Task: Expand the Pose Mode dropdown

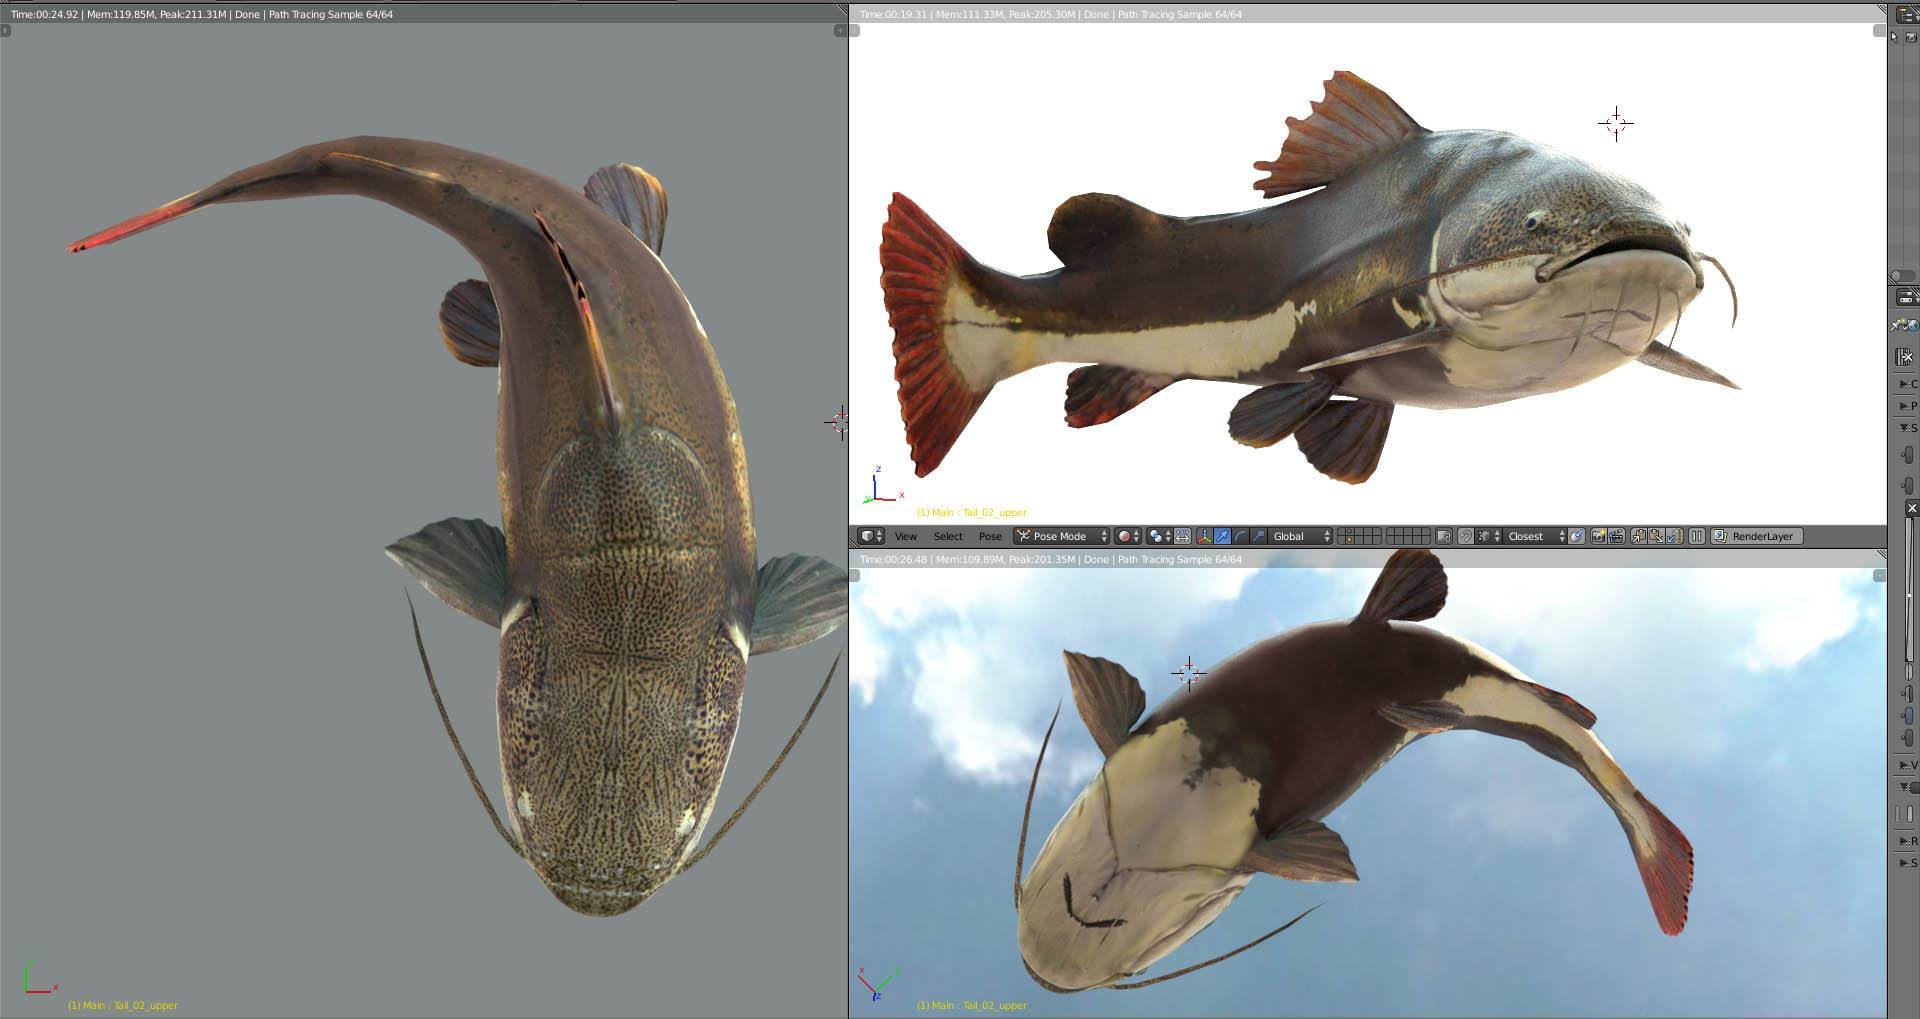Action: coord(1061,536)
